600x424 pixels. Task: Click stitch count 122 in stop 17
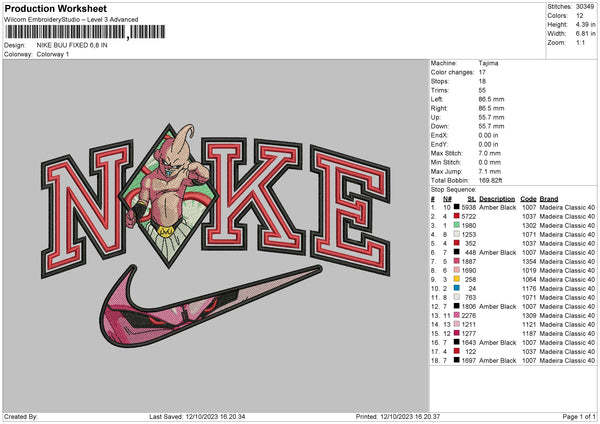tap(471, 352)
